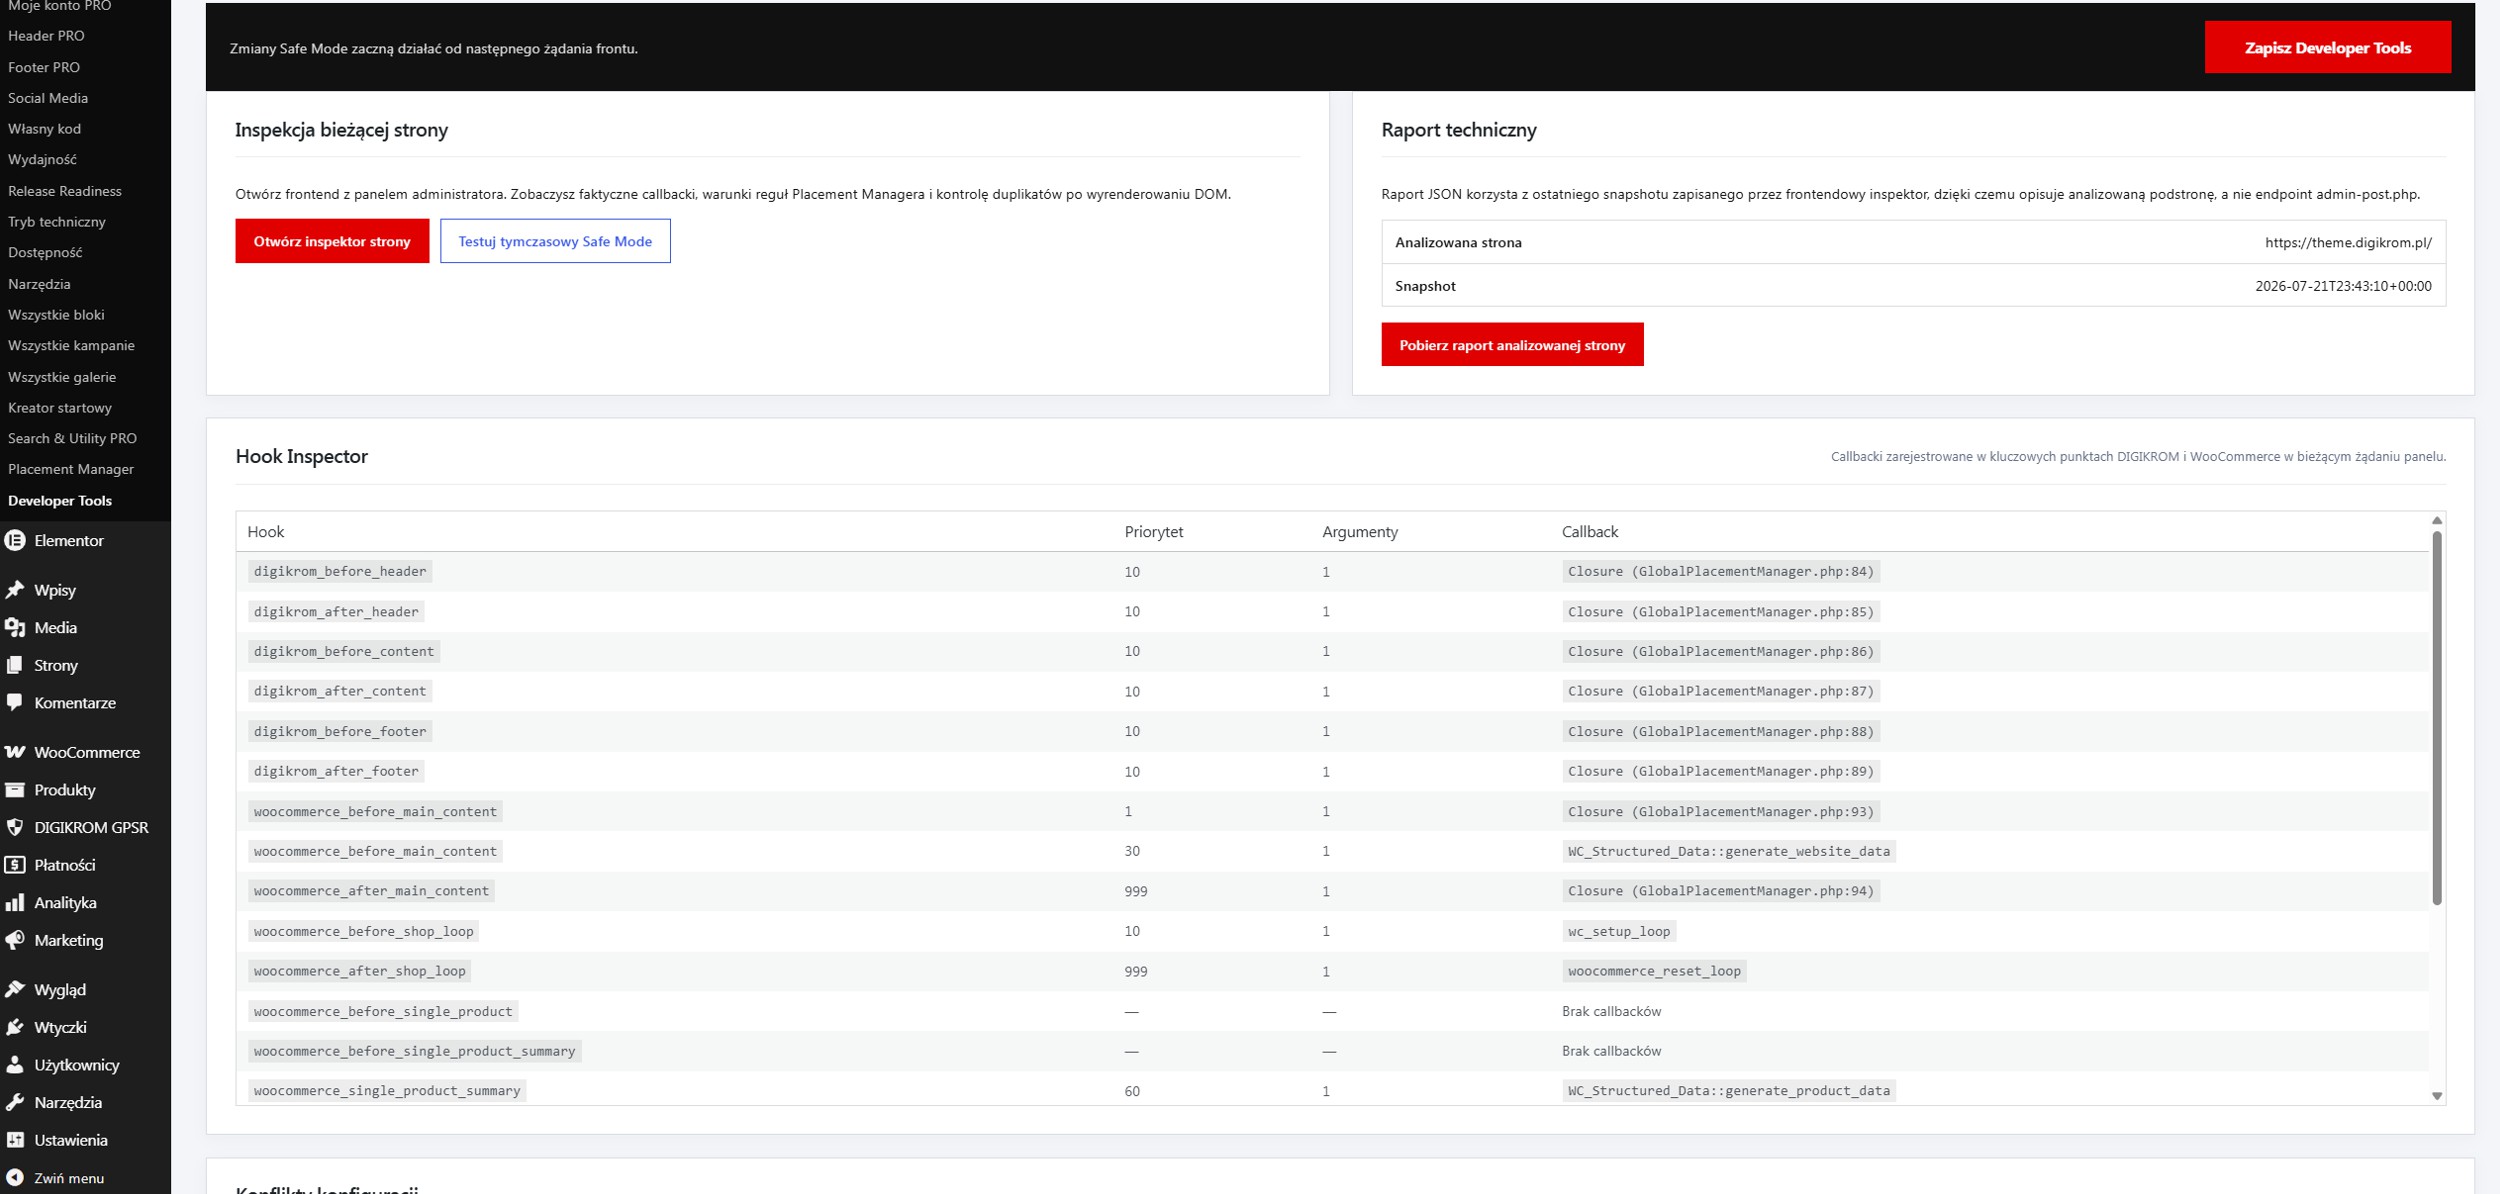
Task: Download the report via Pobierz raport button
Action: (x=1512, y=345)
